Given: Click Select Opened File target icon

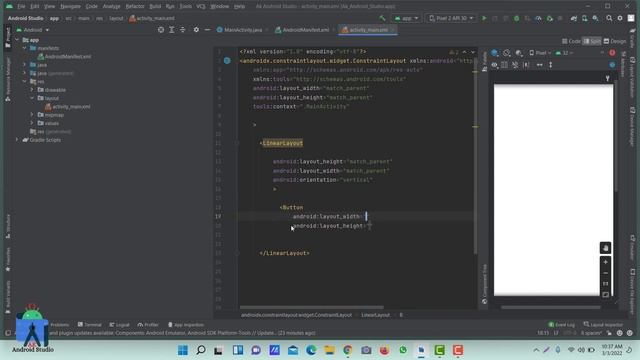Looking at the screenshot, I should [x=161, y=30].
